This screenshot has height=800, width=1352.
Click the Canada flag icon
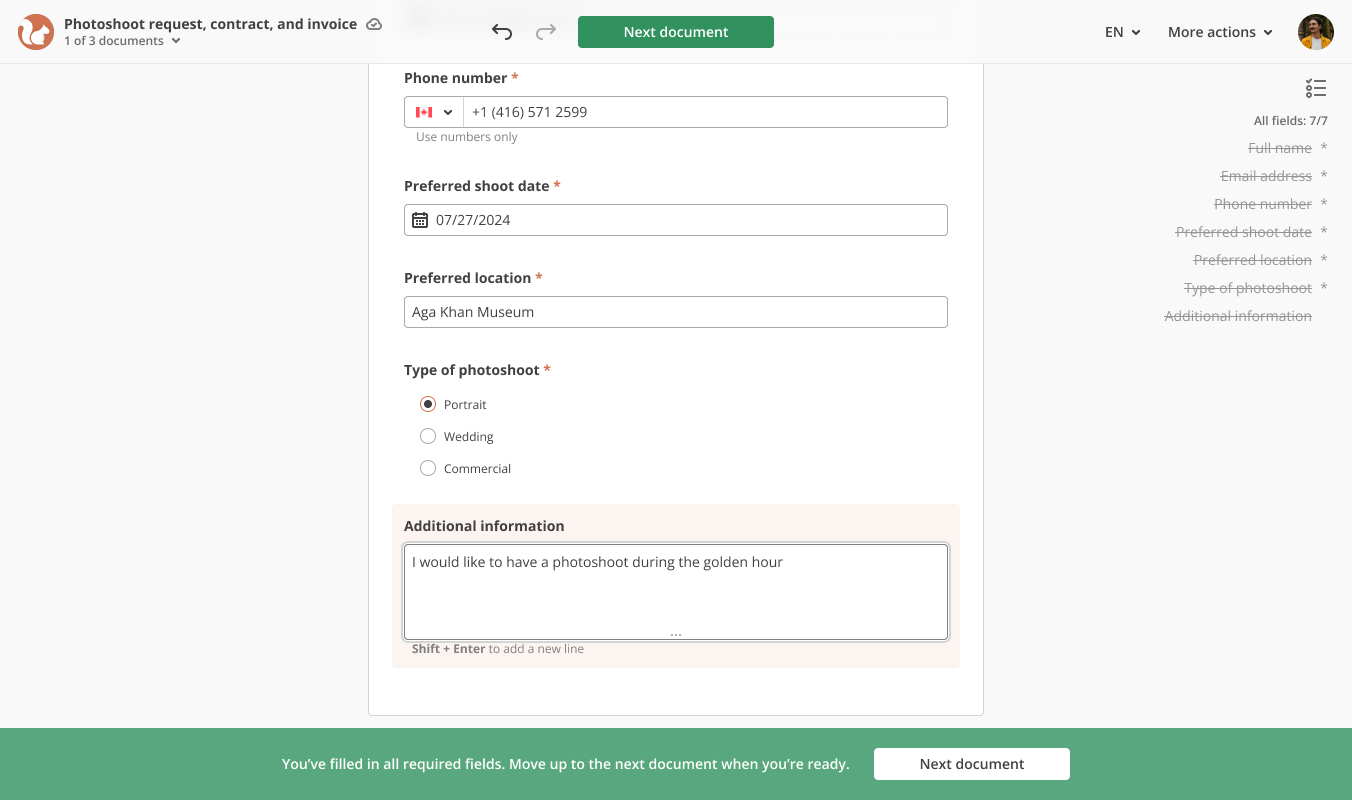[x=424, y=112]
